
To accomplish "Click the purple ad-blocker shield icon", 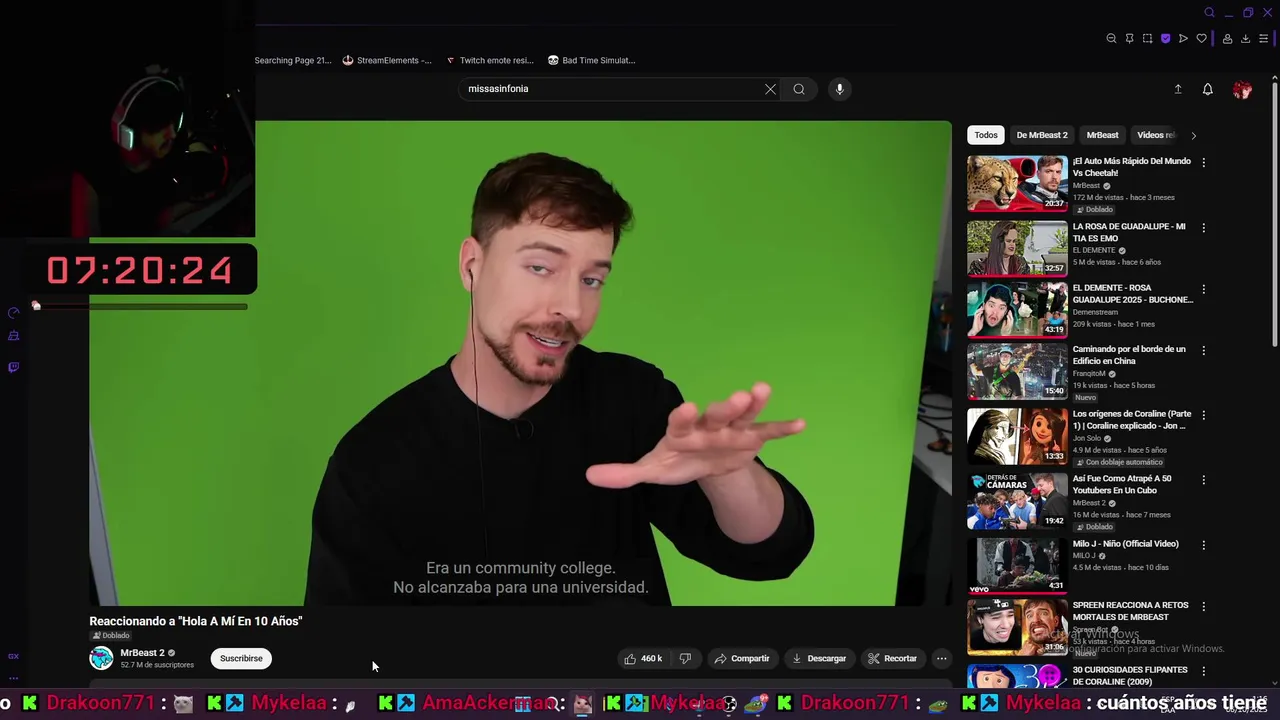I will coord(1165,39).
